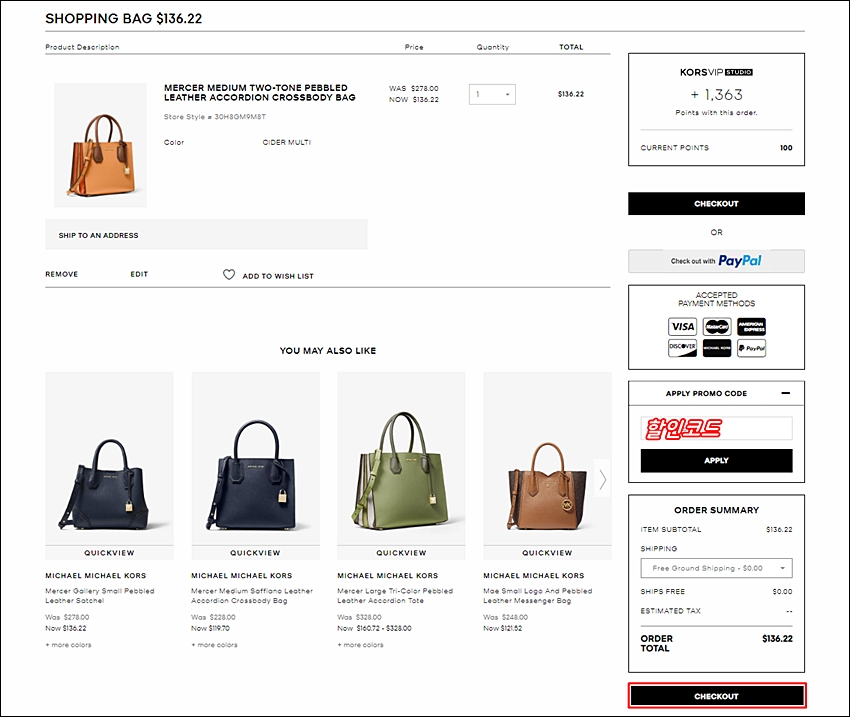This screenshot has width=850, height=717.
Task: Show more colors for Tri-Color Tote
Action: coord(360,645)
